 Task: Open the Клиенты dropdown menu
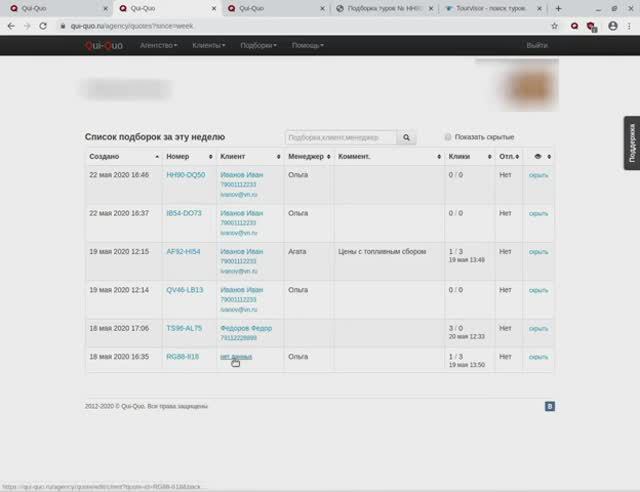209,45
